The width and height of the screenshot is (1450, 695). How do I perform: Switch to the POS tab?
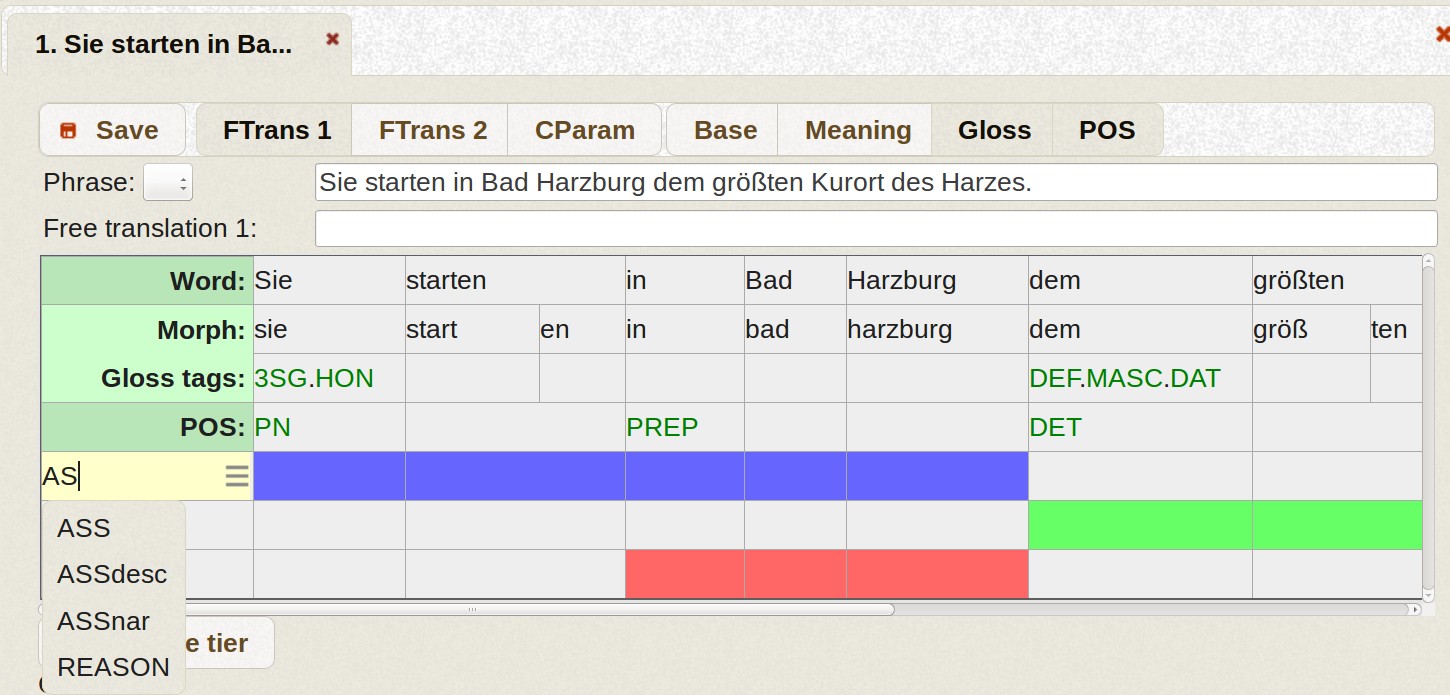pyautogui.click(x=1107, y=130)
